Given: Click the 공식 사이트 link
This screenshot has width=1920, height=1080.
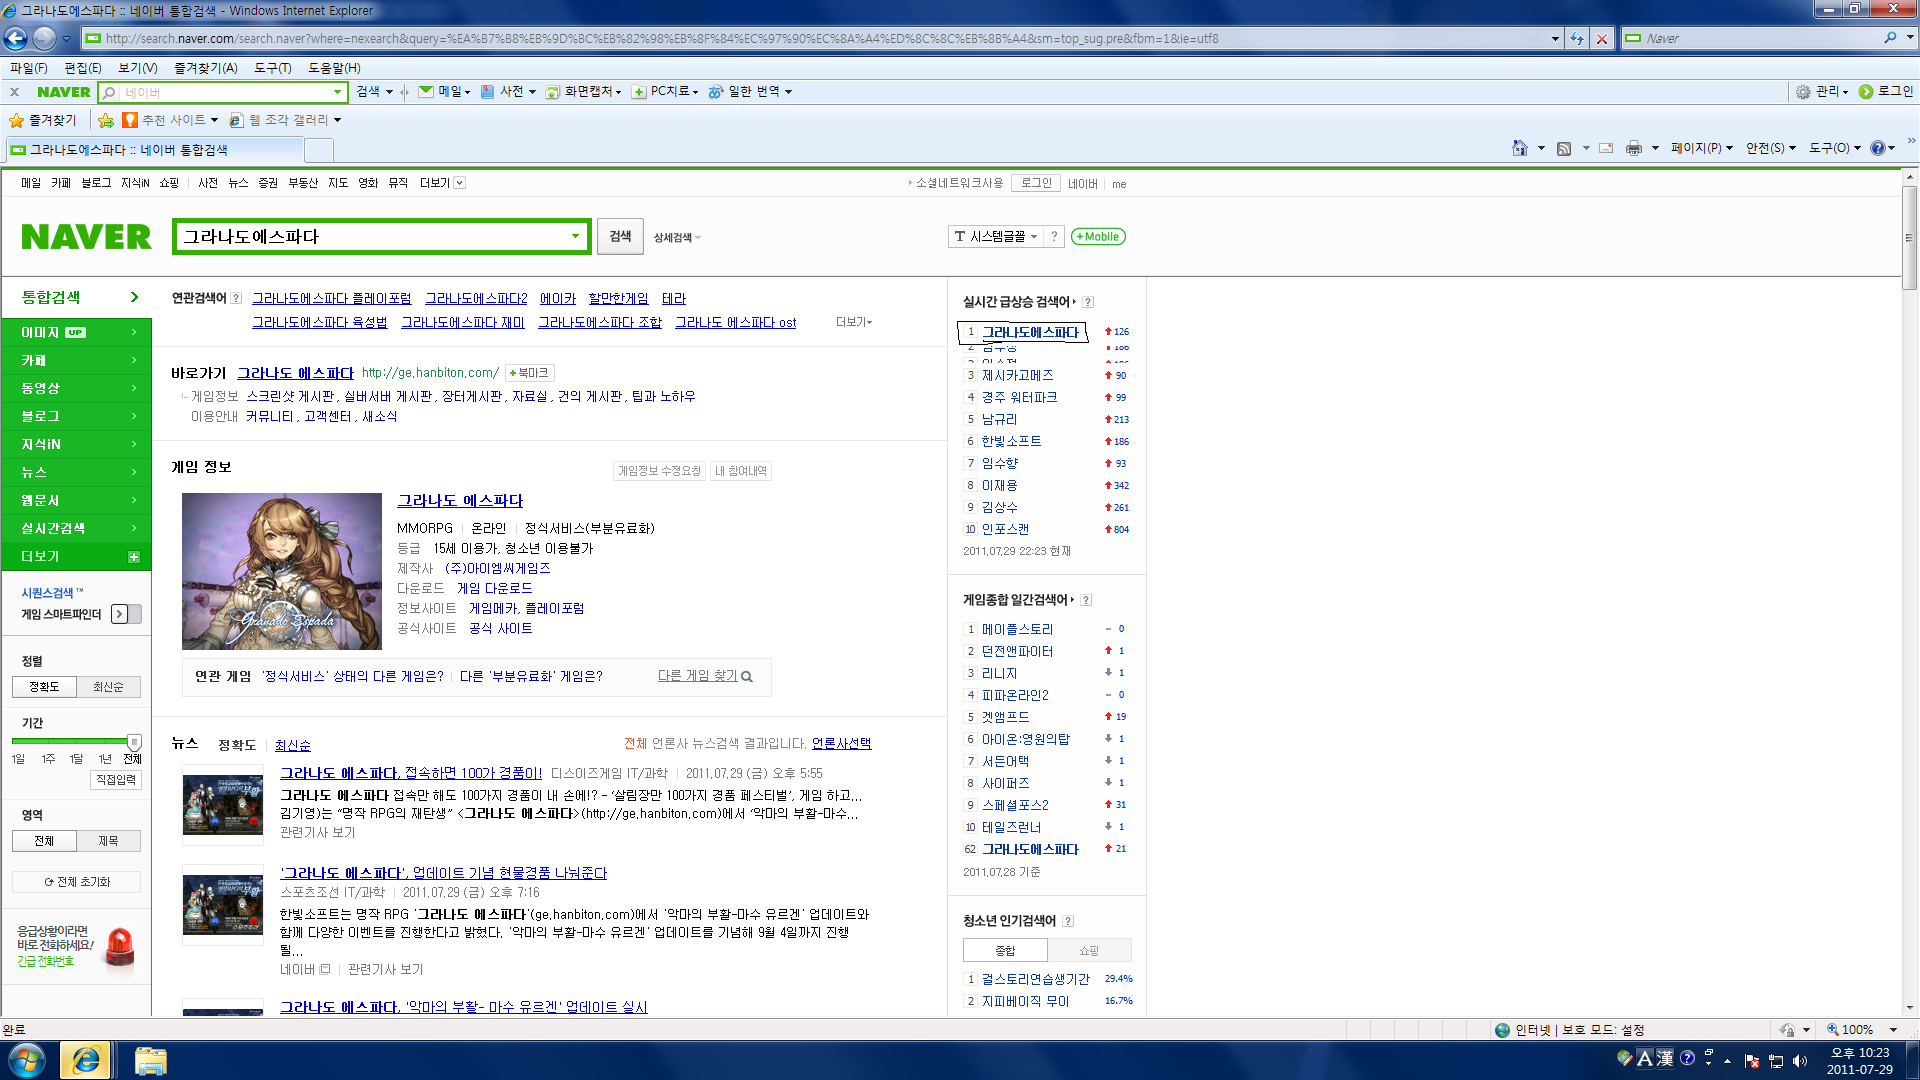Looking at the screenshot, I should 501,628.
